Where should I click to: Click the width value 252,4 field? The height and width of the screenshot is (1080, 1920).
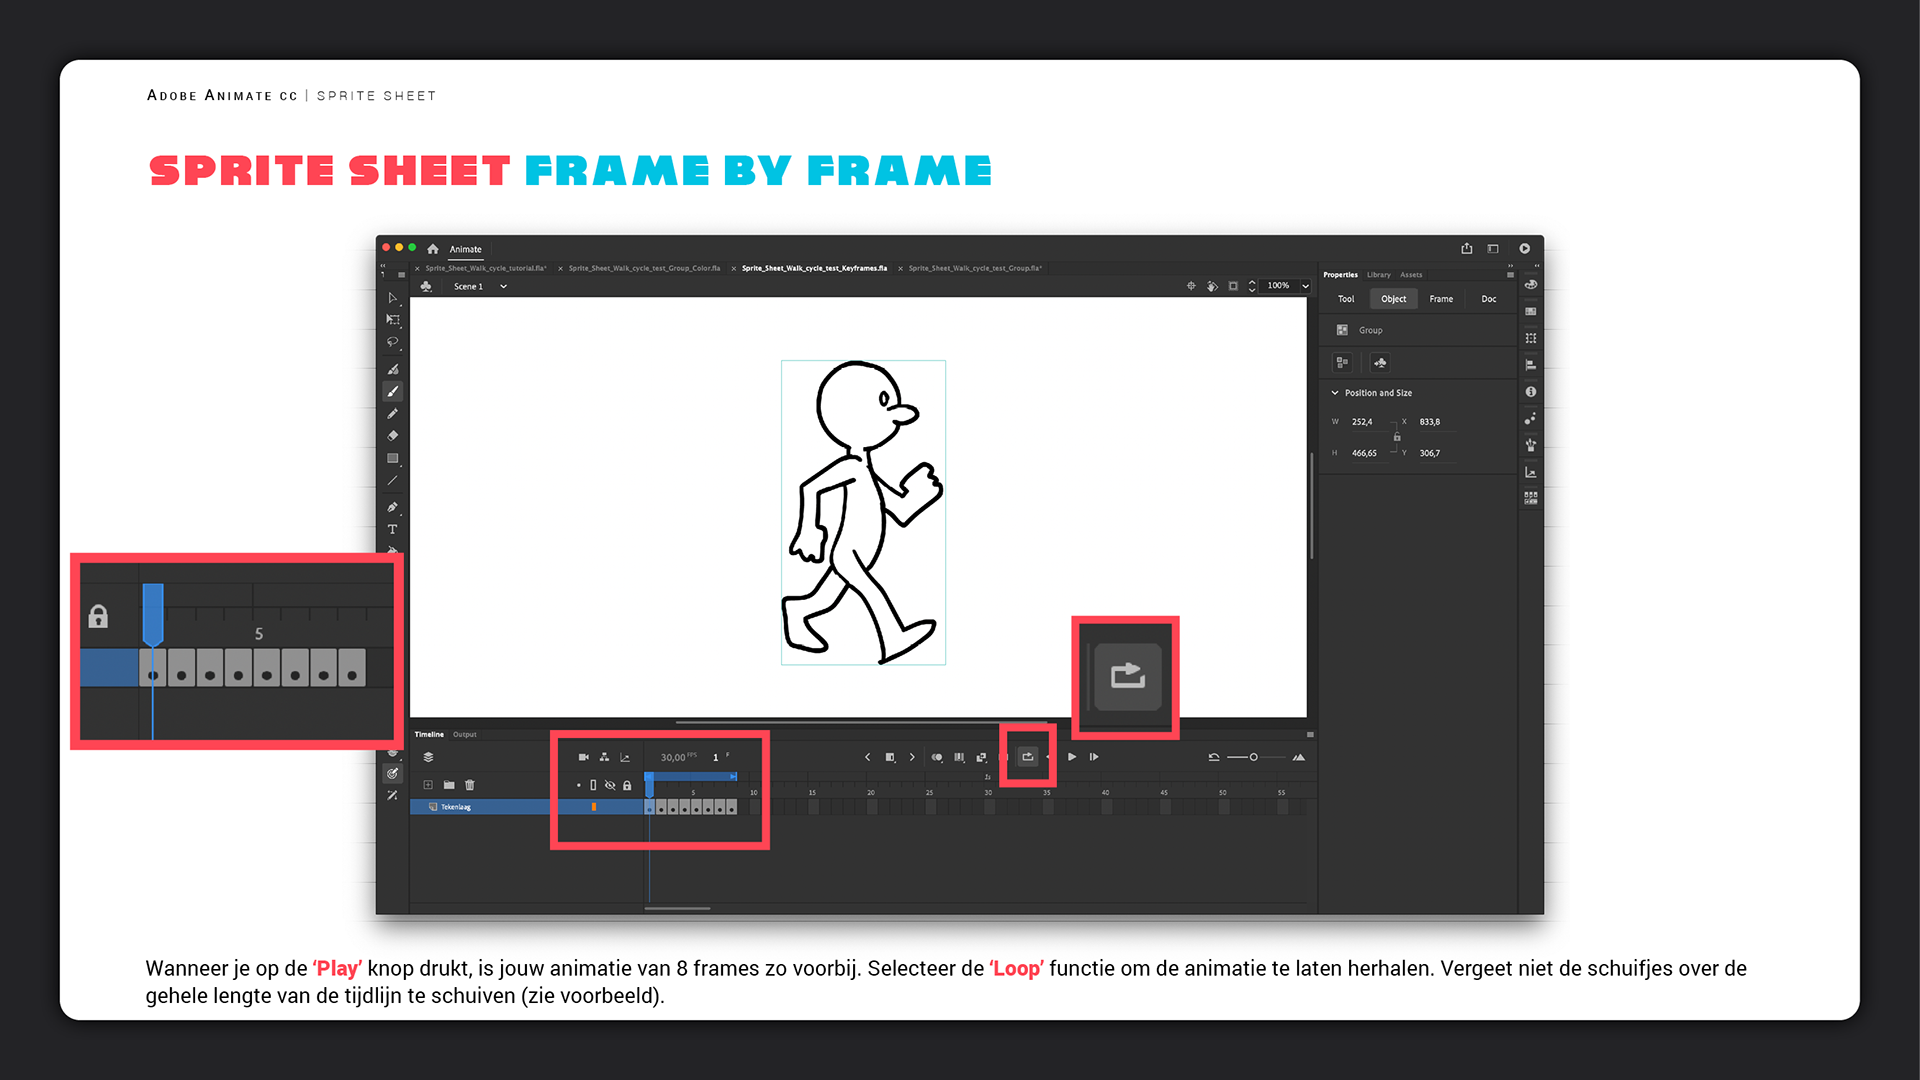[x=1362, y=422]
